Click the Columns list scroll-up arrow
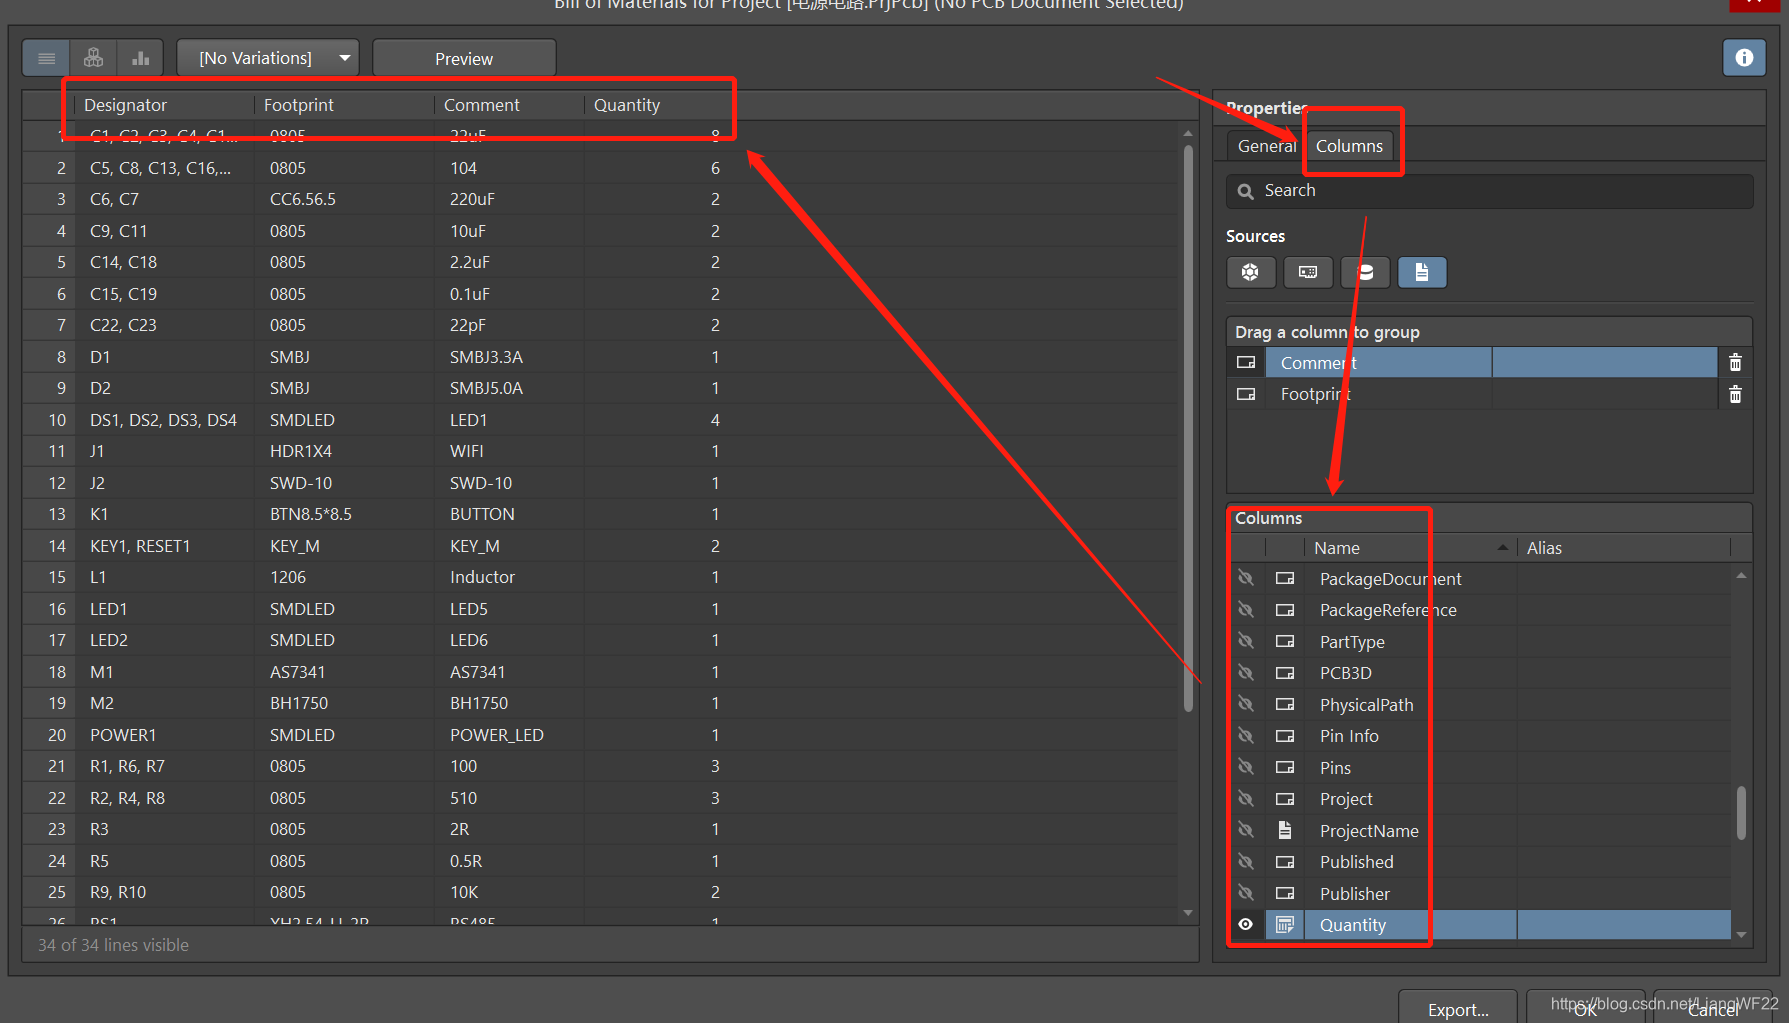This screenshot has width=1789, height=1023. [1741, 575]
